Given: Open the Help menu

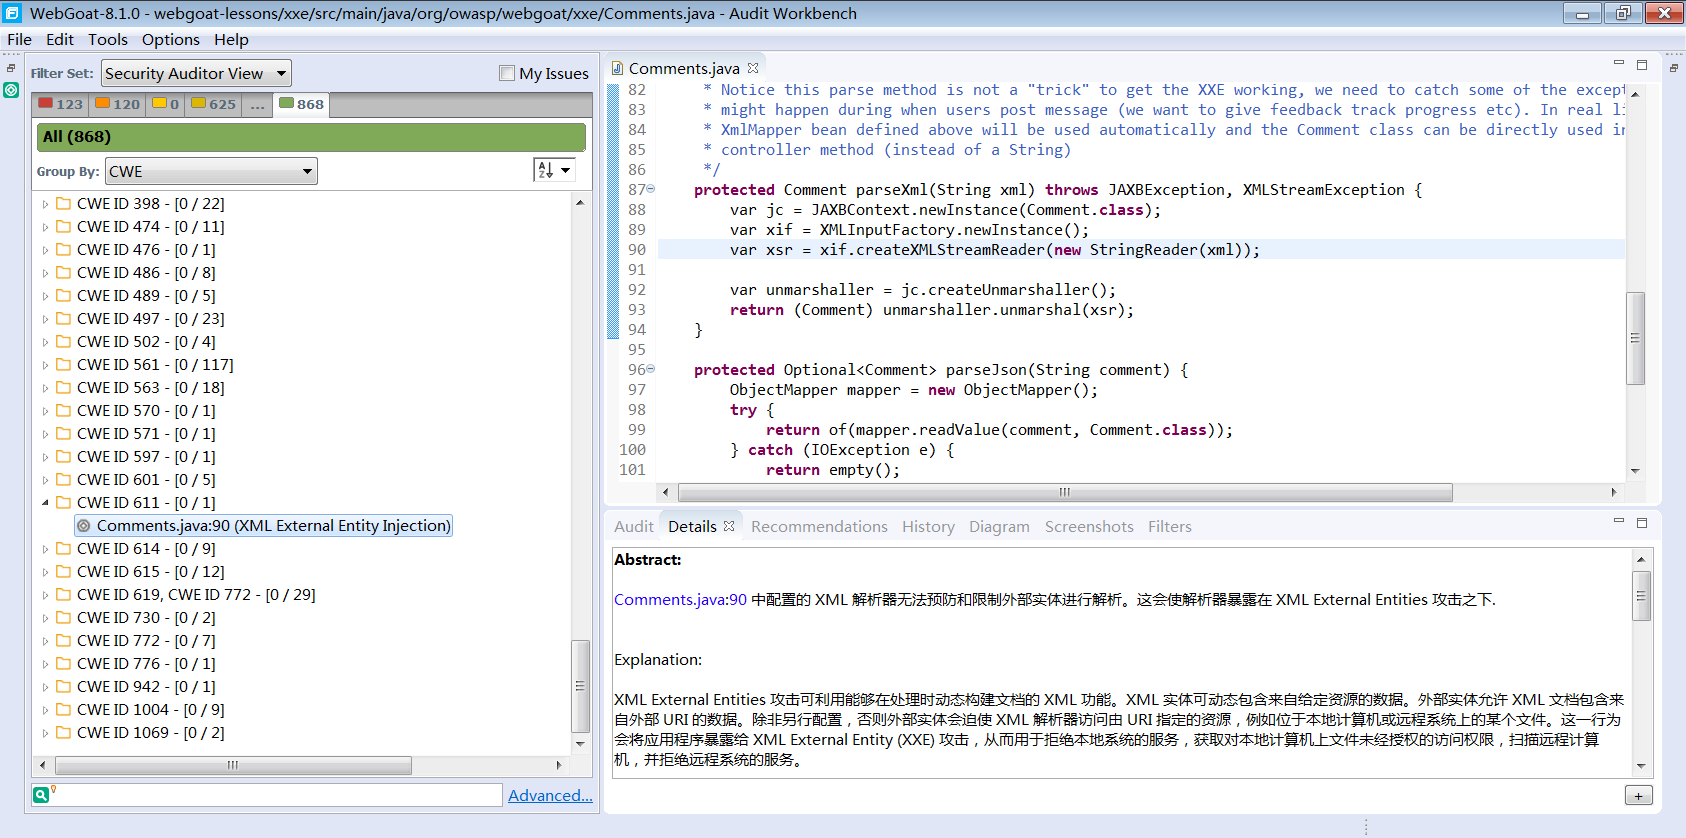Looking at the screenshot, I should pyautogui.click(x=231, y=39).
